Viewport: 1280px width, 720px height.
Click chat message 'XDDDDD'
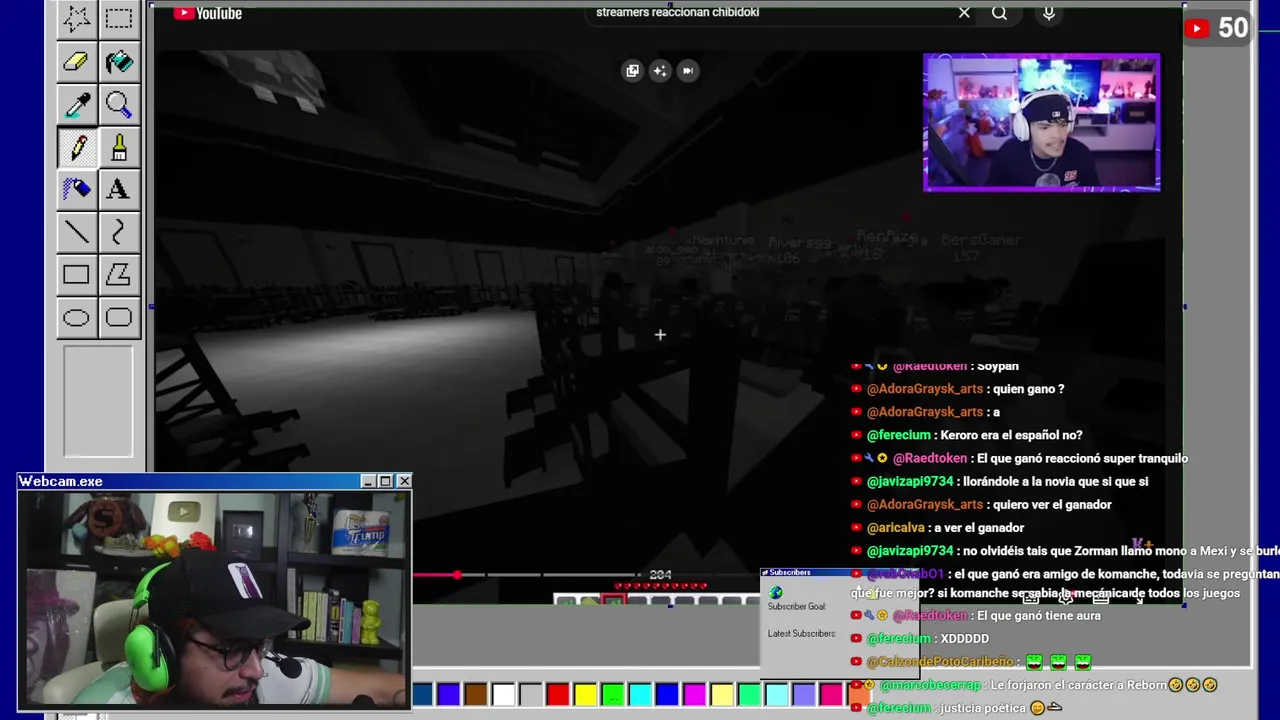[964, 638]
